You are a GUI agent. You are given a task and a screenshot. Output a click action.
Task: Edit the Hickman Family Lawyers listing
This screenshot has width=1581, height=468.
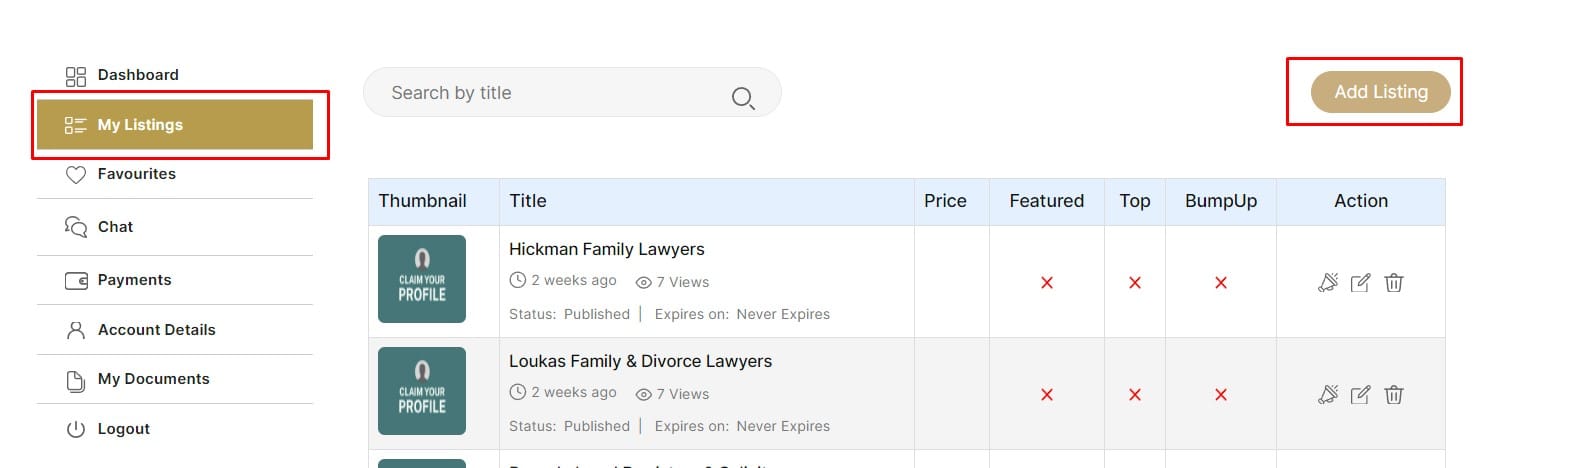tap(1360, 283)
